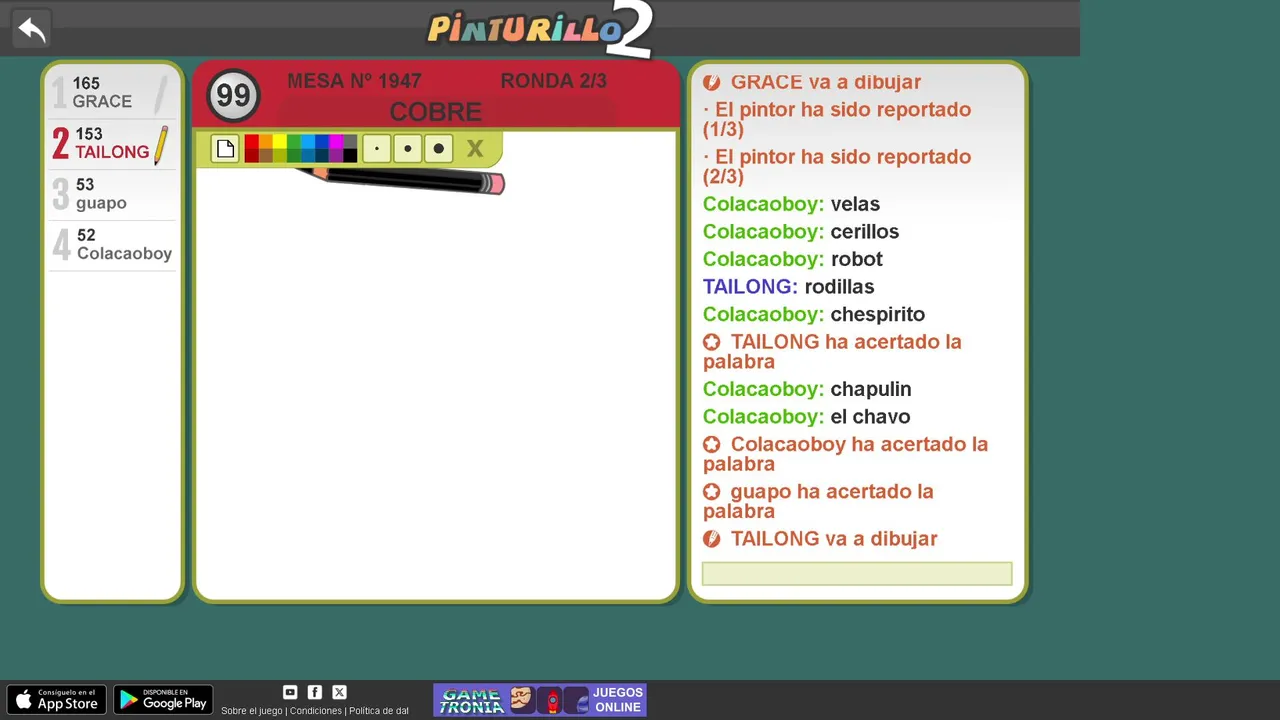Click chat message 'Colacaoboy: velas'
Viewport: 1280px width, 720px height.
(792, 204)
